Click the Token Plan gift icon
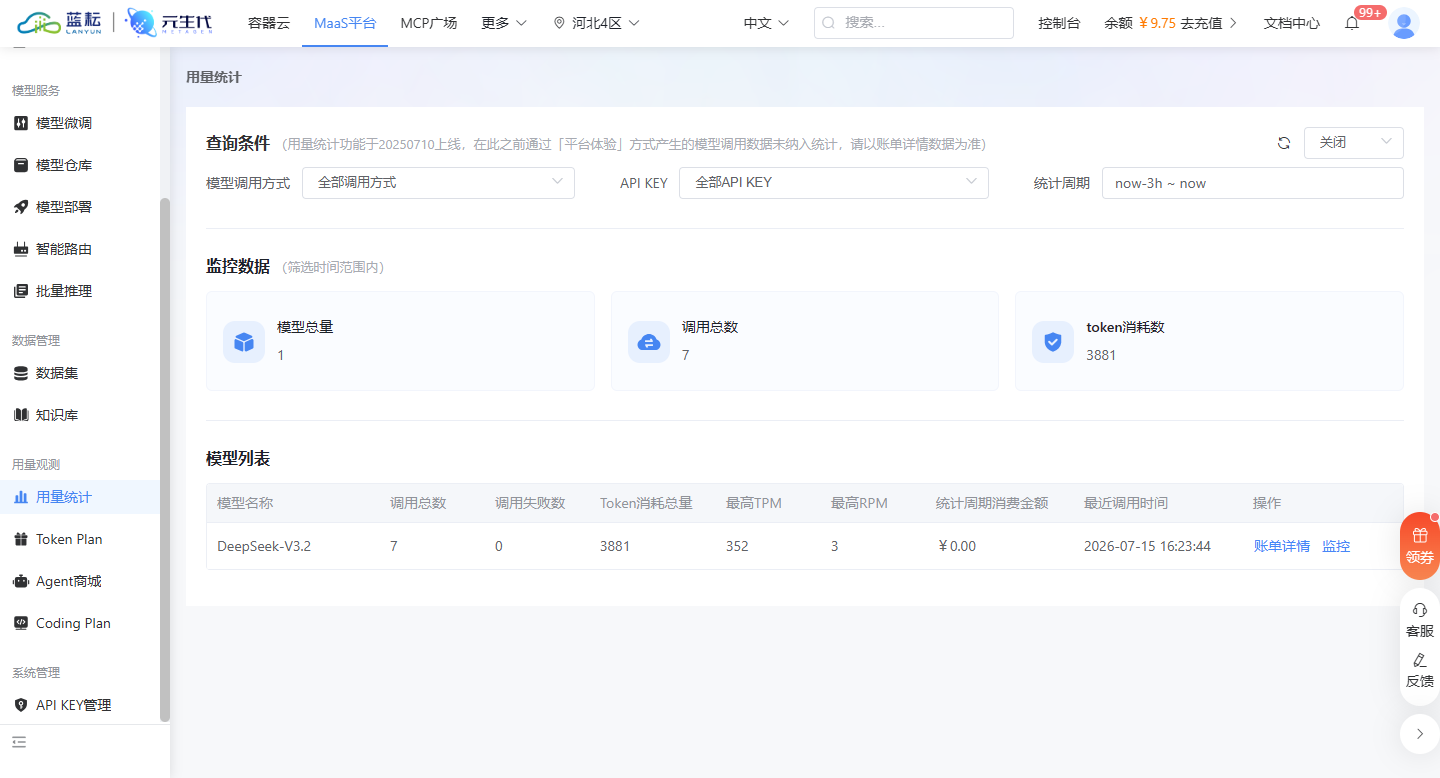 coord(20,539)
